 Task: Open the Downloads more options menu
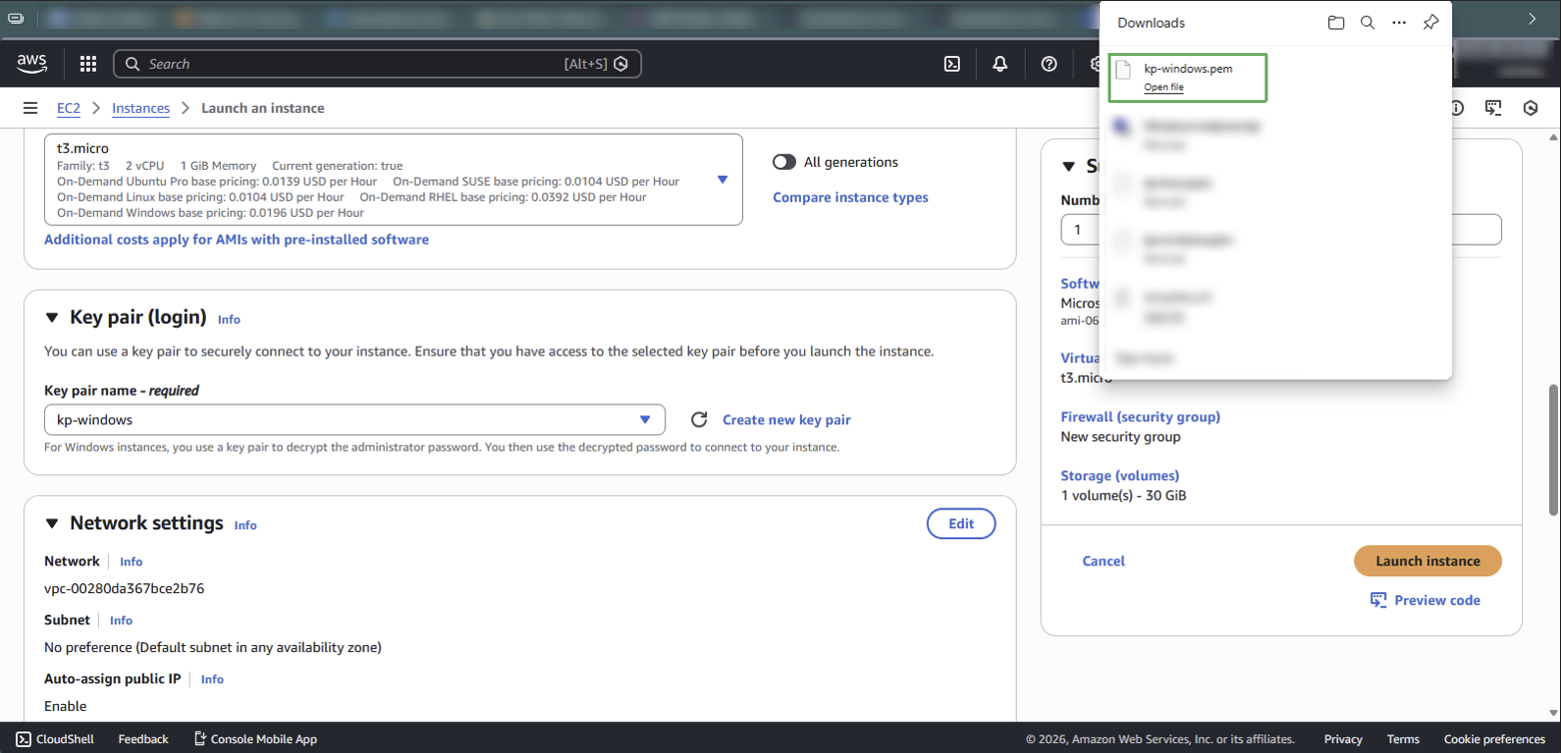pyautogui.click(x=1399, y=22)
